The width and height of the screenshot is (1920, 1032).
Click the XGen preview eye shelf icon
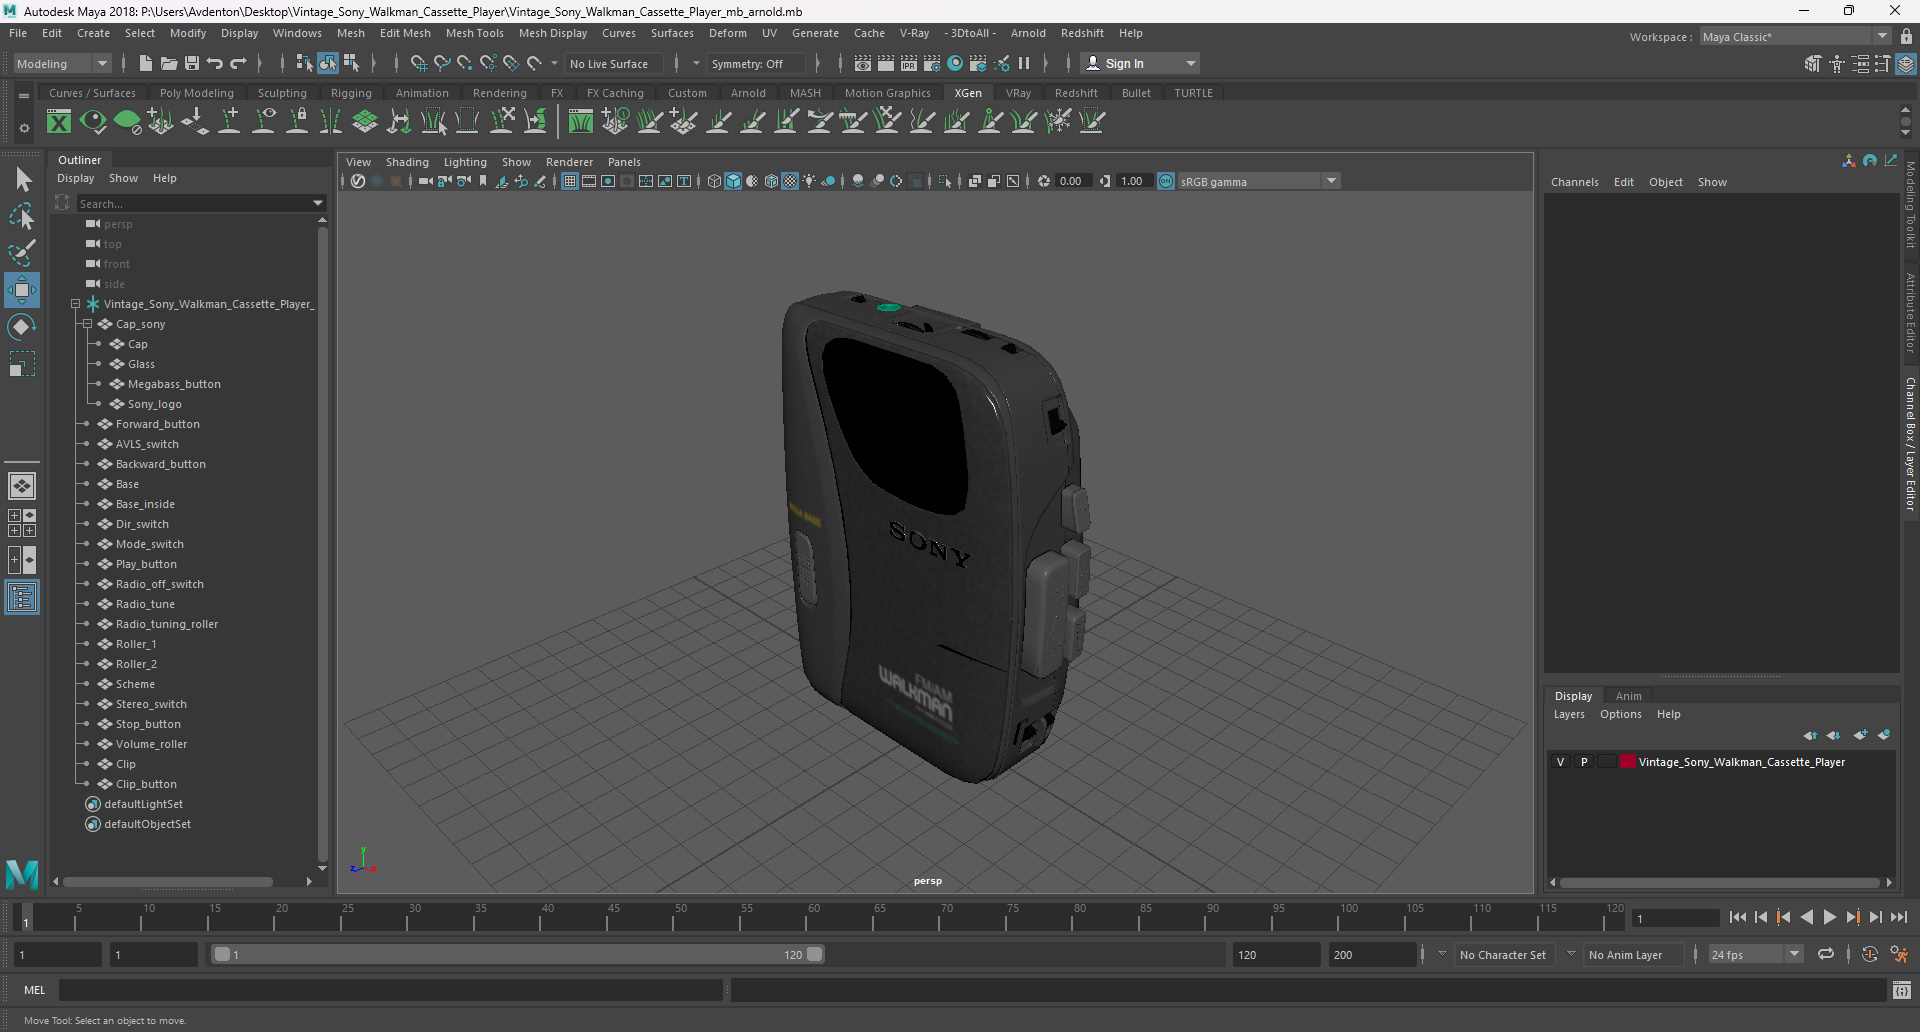(x=93, y=122)
